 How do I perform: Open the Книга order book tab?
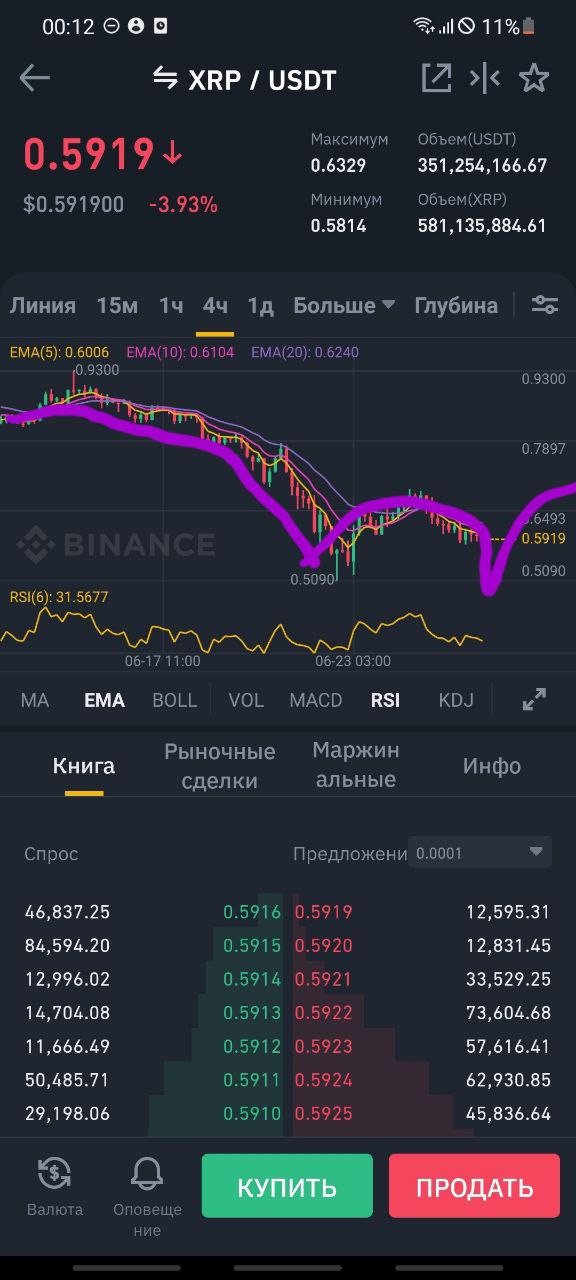click(x=84, y=766)
